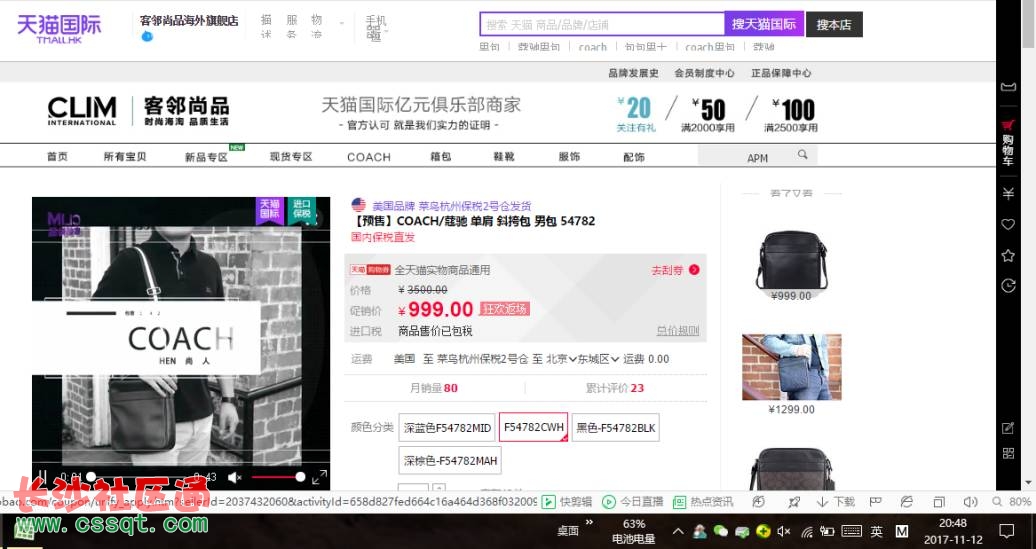The height and width of the screenshot is (549, 1036).
Task: Click the yen coupon icon in sidebar
Action: tap(1008, 194)
